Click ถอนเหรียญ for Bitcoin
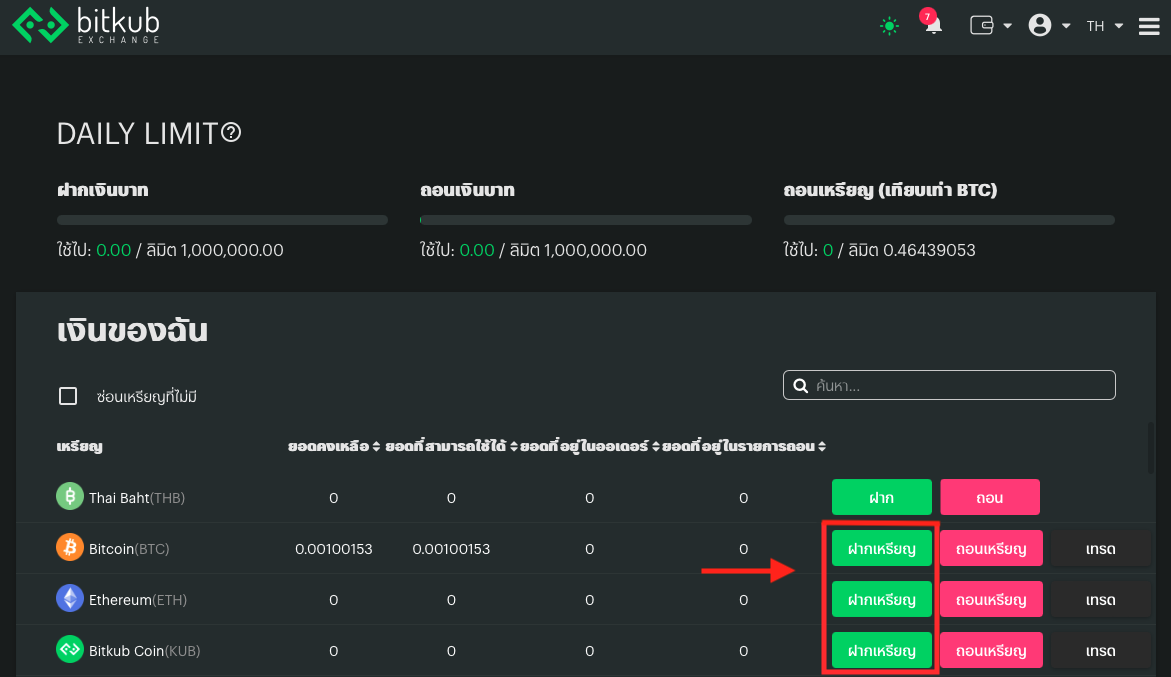Viewport: 1171px width, 677px height. [x=991, y=548]
